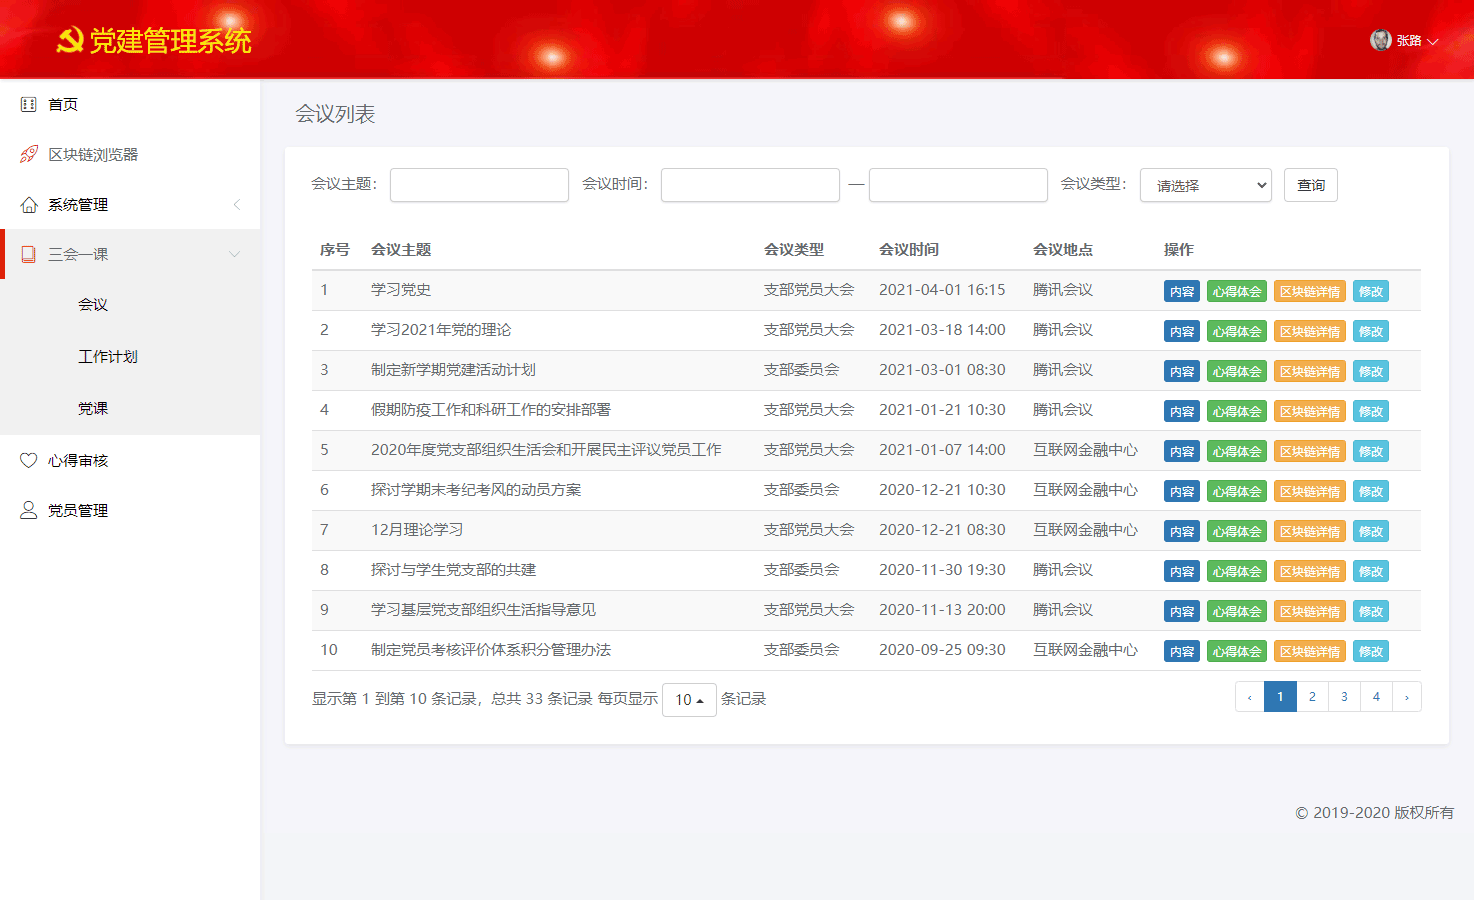The width and height of the screenshot is (1474, 900).
Task: Open 区块链详情 for 12月理论学习 row
Action: [1309, 531]
